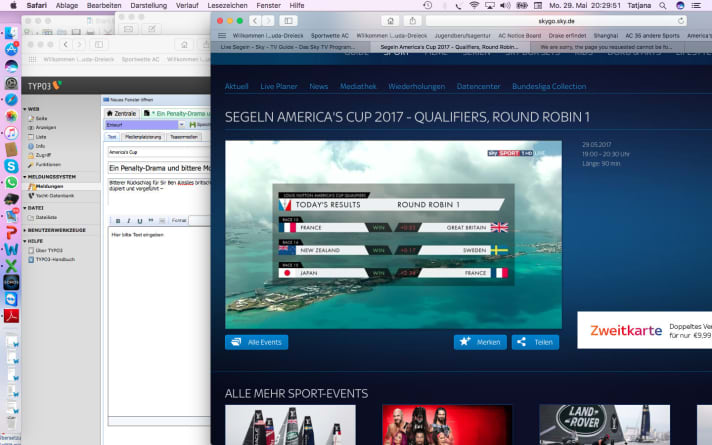Open Safari compass icon in the Dock
This screenshot has width=712, height=445.
pos(11,99)
